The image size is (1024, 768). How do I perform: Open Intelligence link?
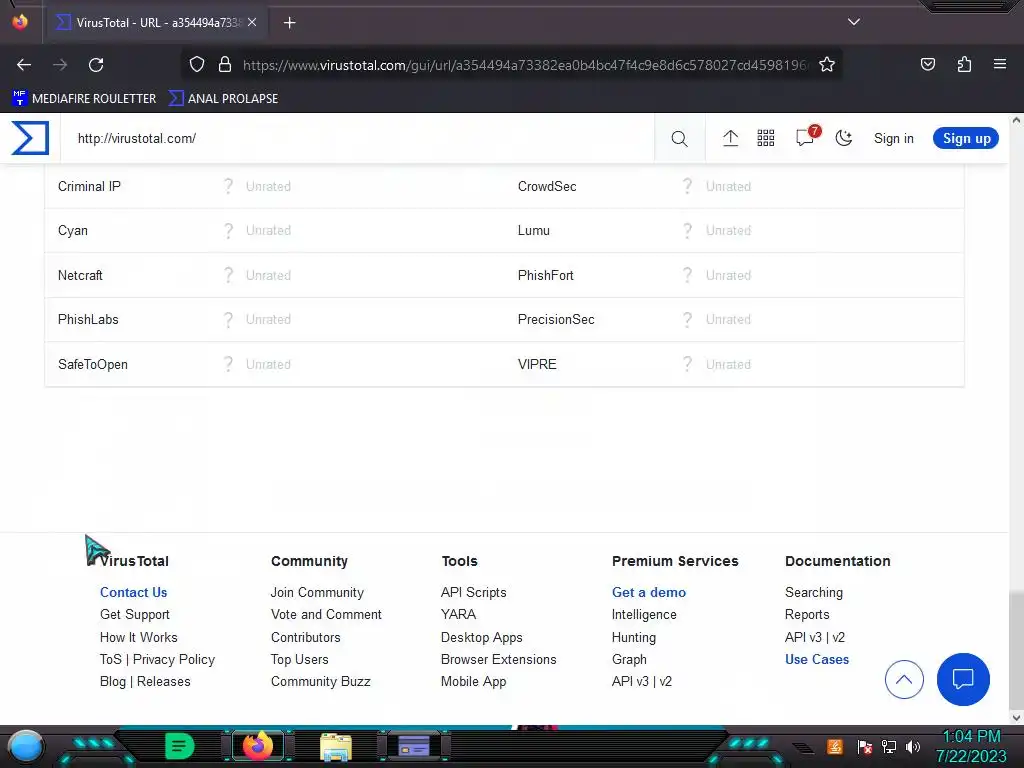pyautogui.click(x=644, y=615)
